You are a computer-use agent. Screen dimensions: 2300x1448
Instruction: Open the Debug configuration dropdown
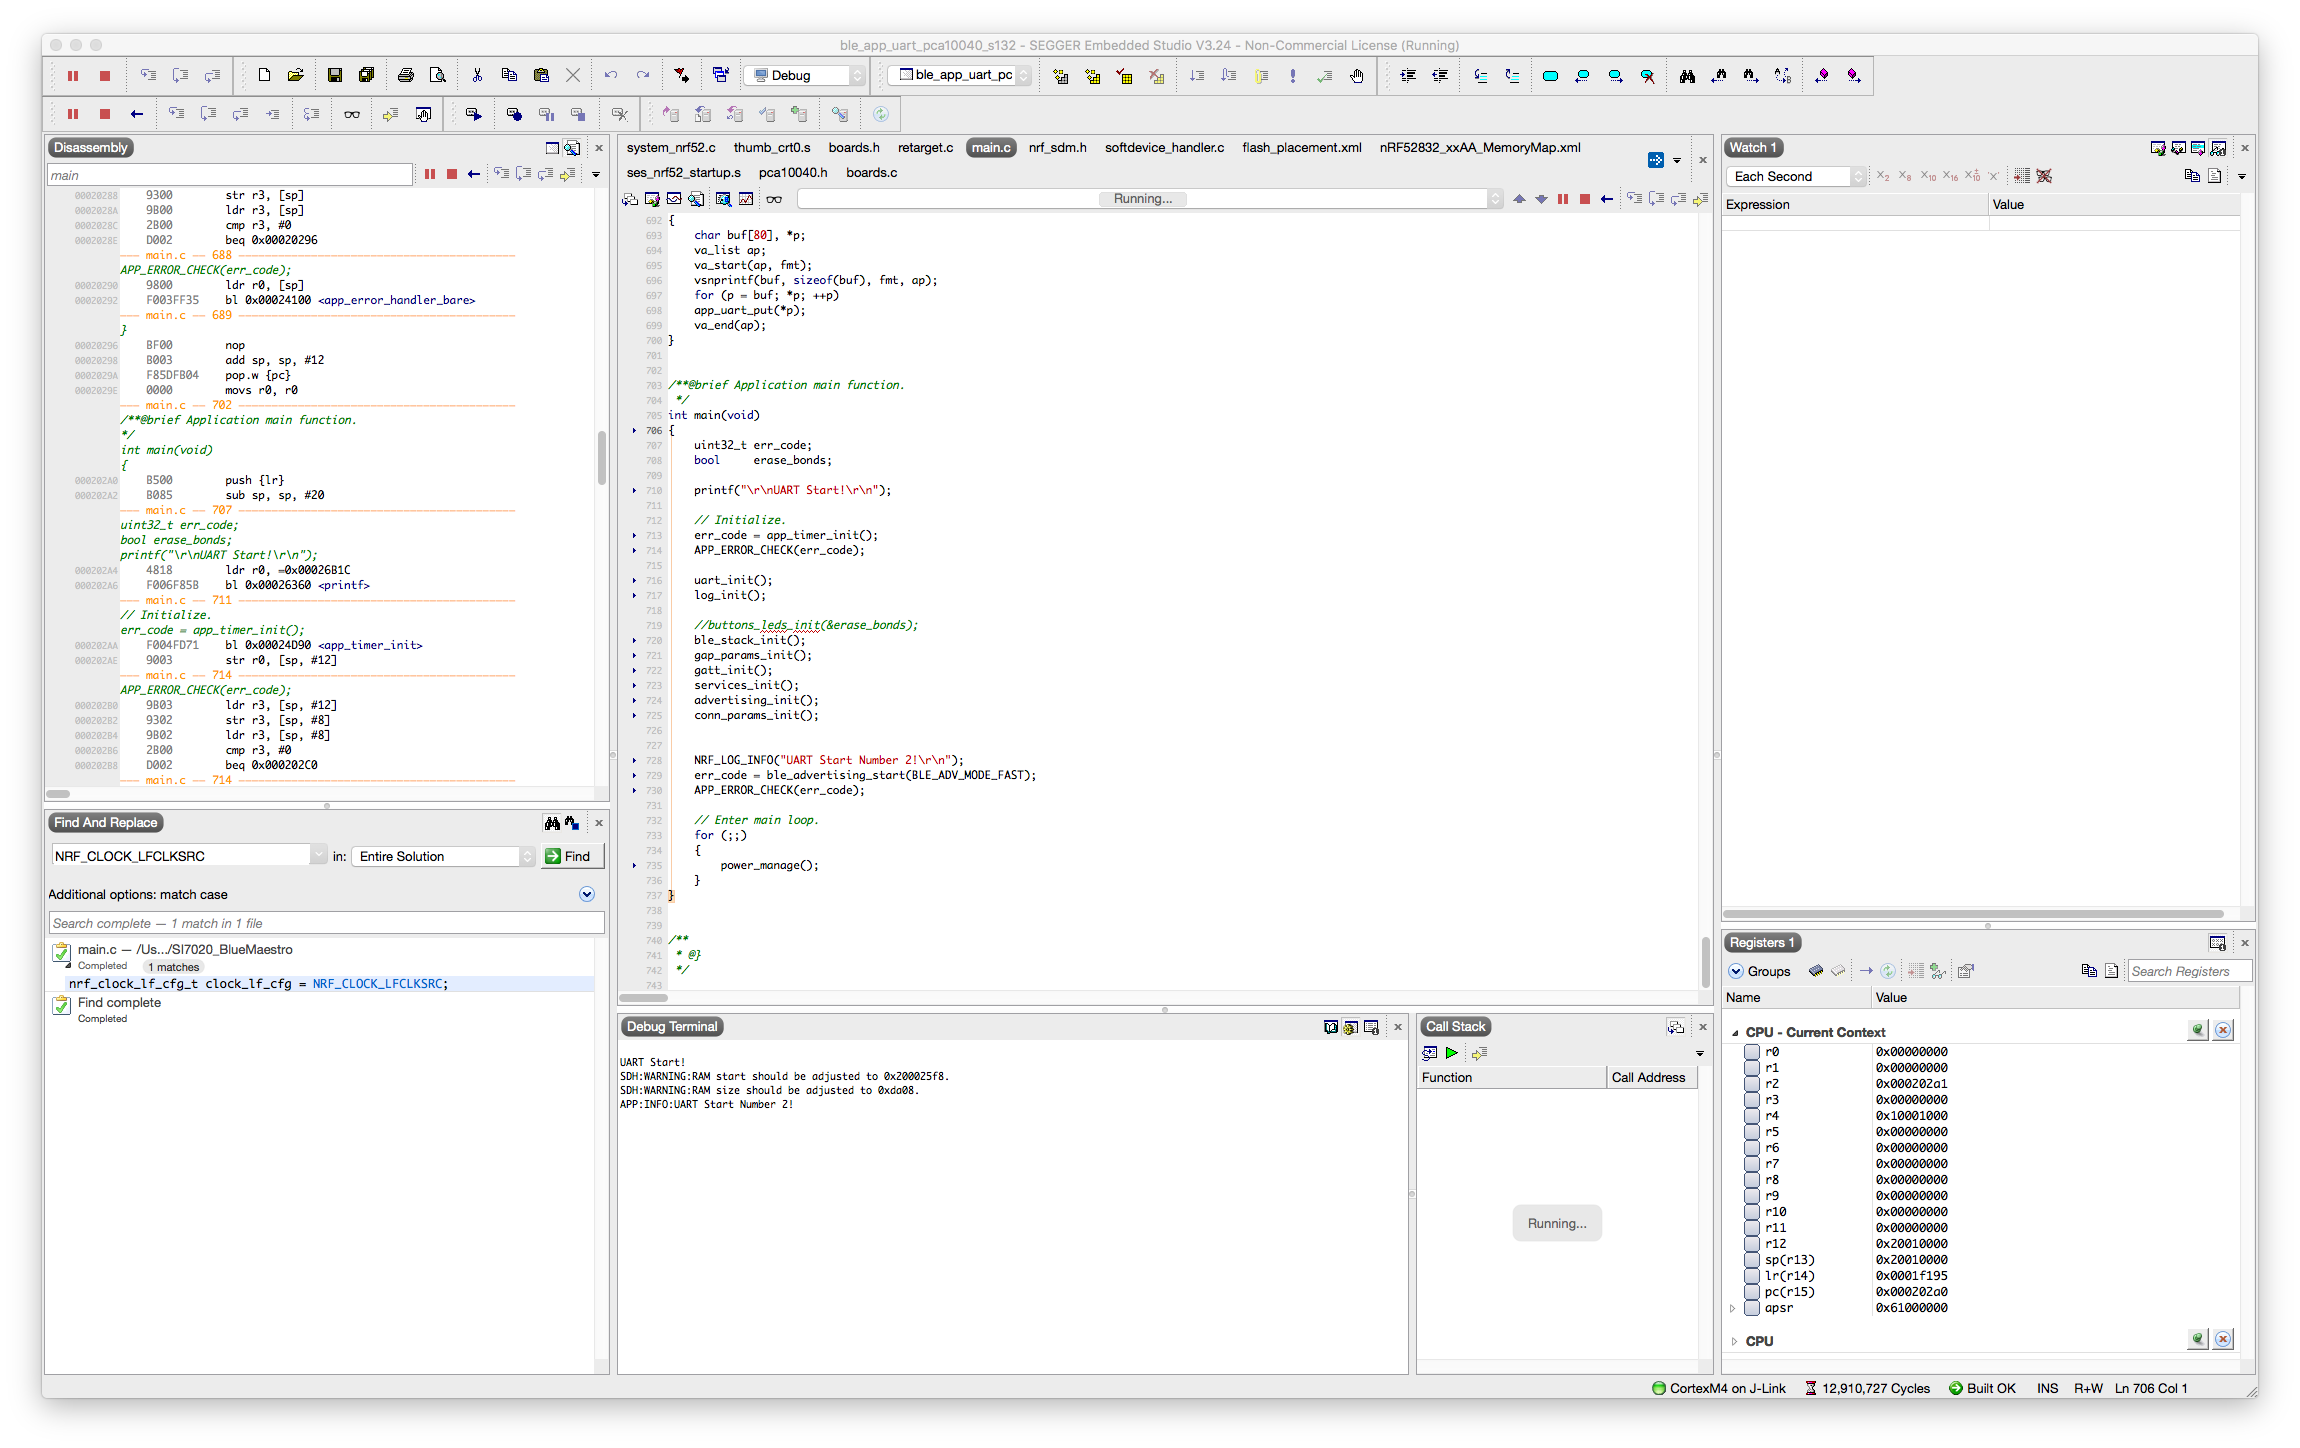point(806,75)
